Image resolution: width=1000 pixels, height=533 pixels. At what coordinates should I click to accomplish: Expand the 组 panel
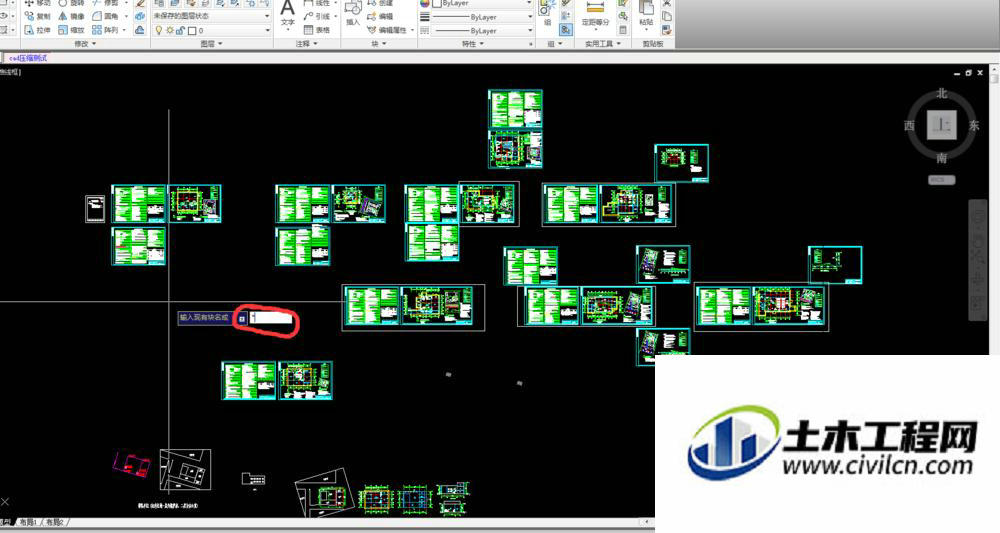click(x=555, y=44)
